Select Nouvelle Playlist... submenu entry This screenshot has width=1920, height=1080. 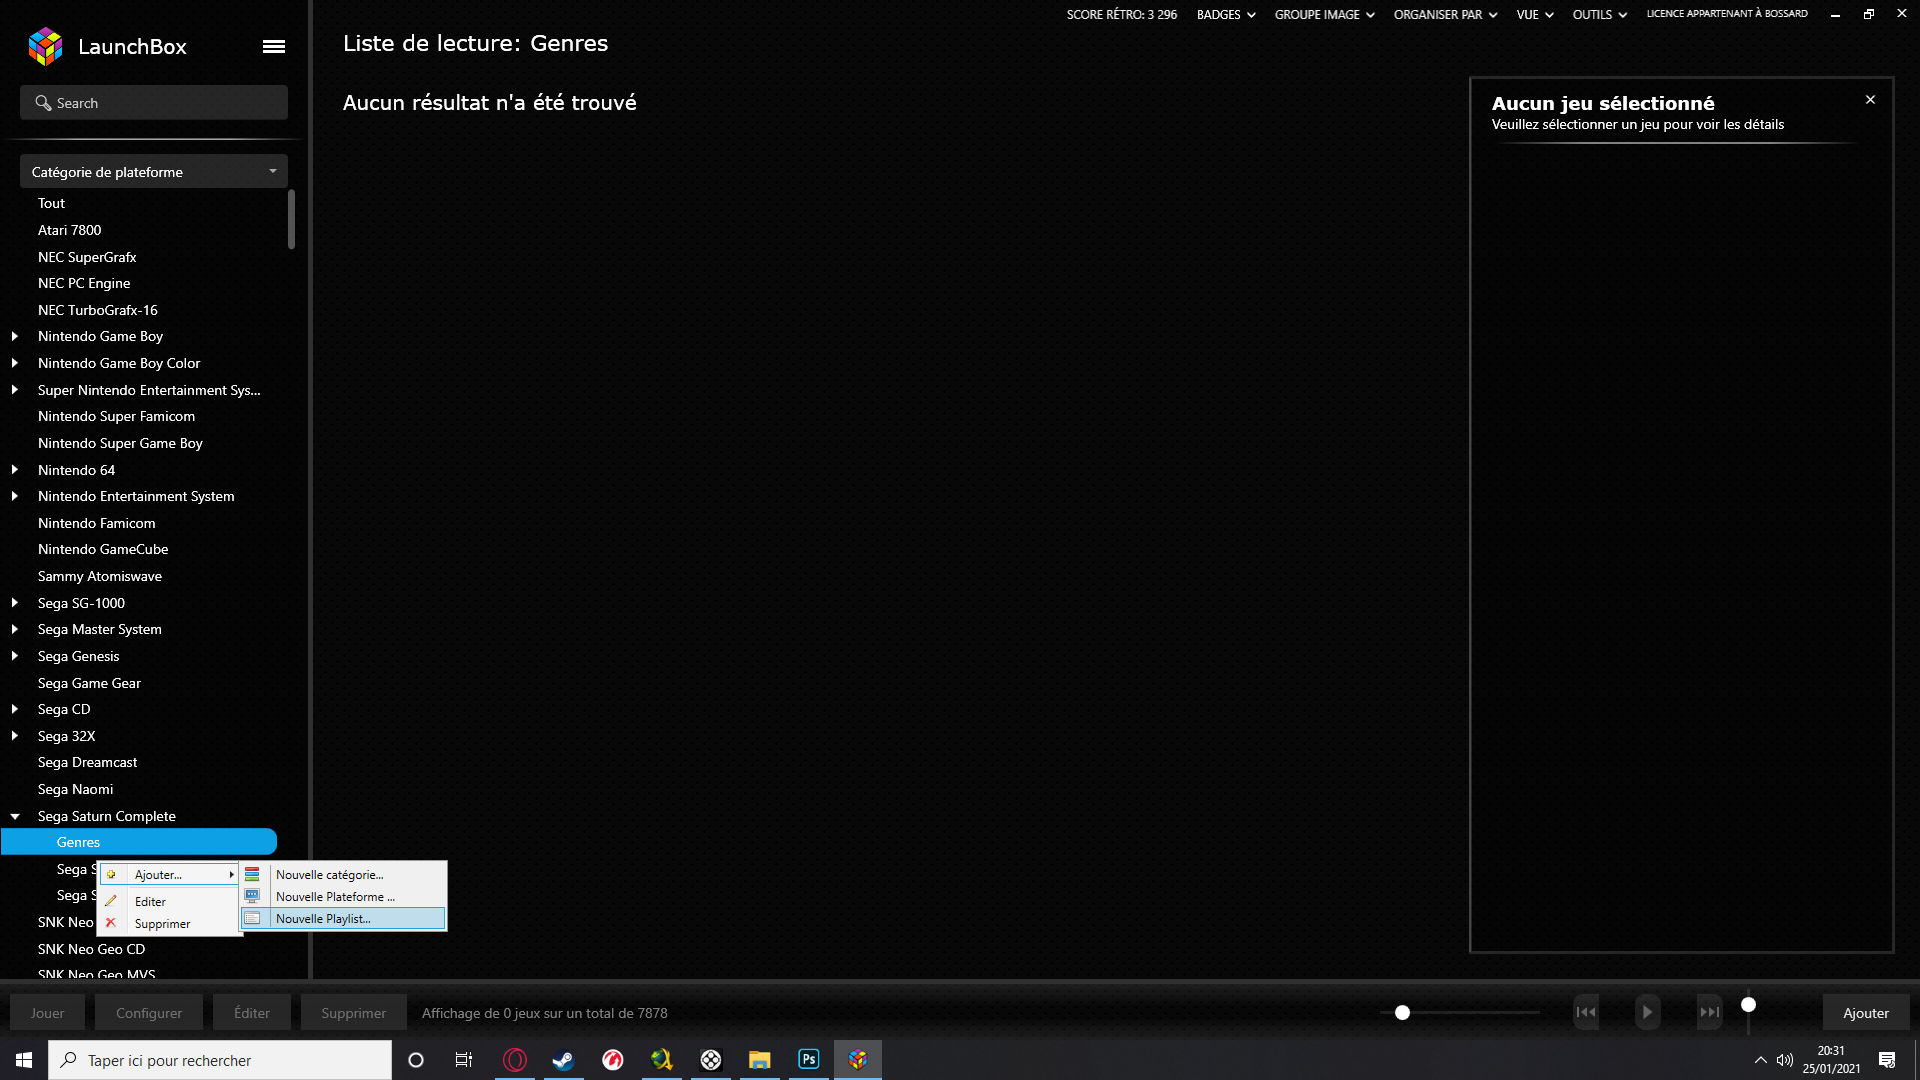tap(343, 919)
